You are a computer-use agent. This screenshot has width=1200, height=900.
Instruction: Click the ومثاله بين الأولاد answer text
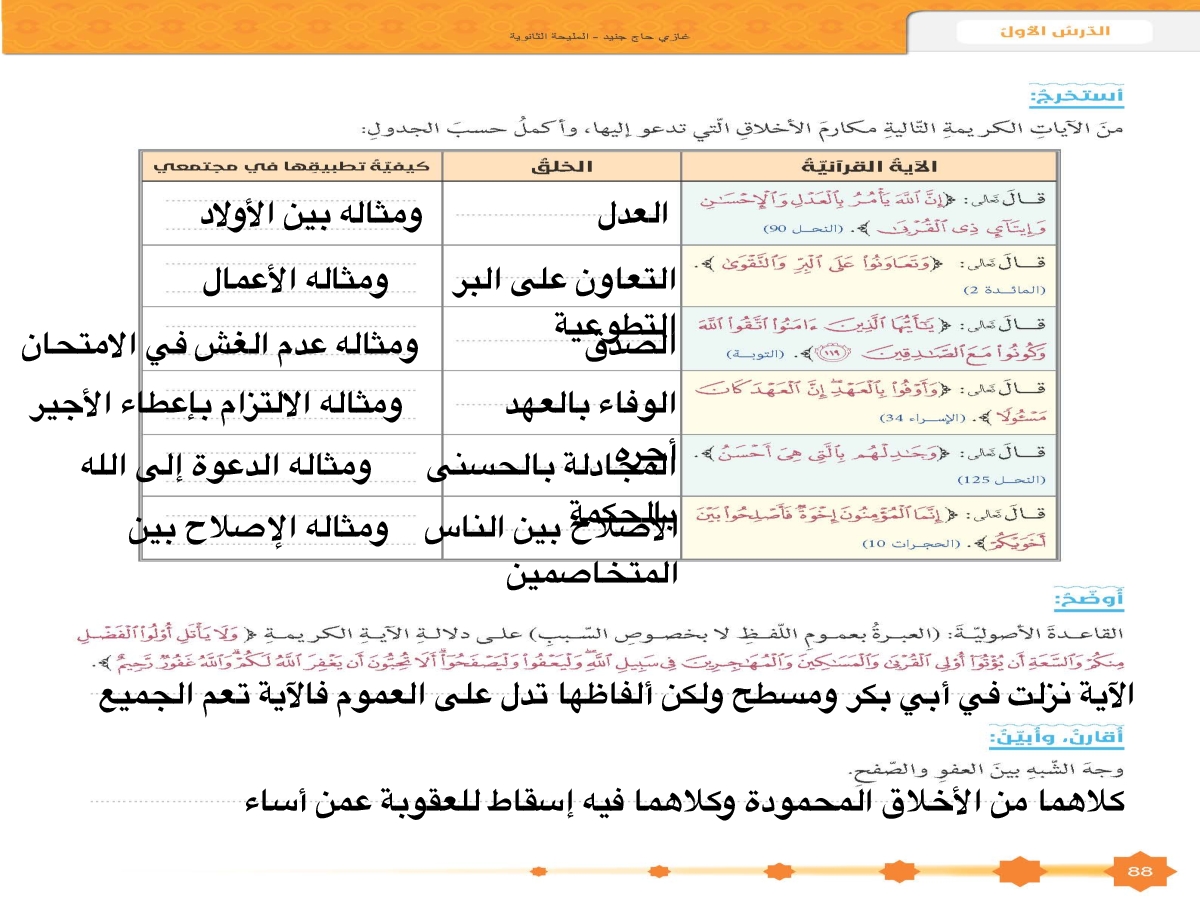308,215
